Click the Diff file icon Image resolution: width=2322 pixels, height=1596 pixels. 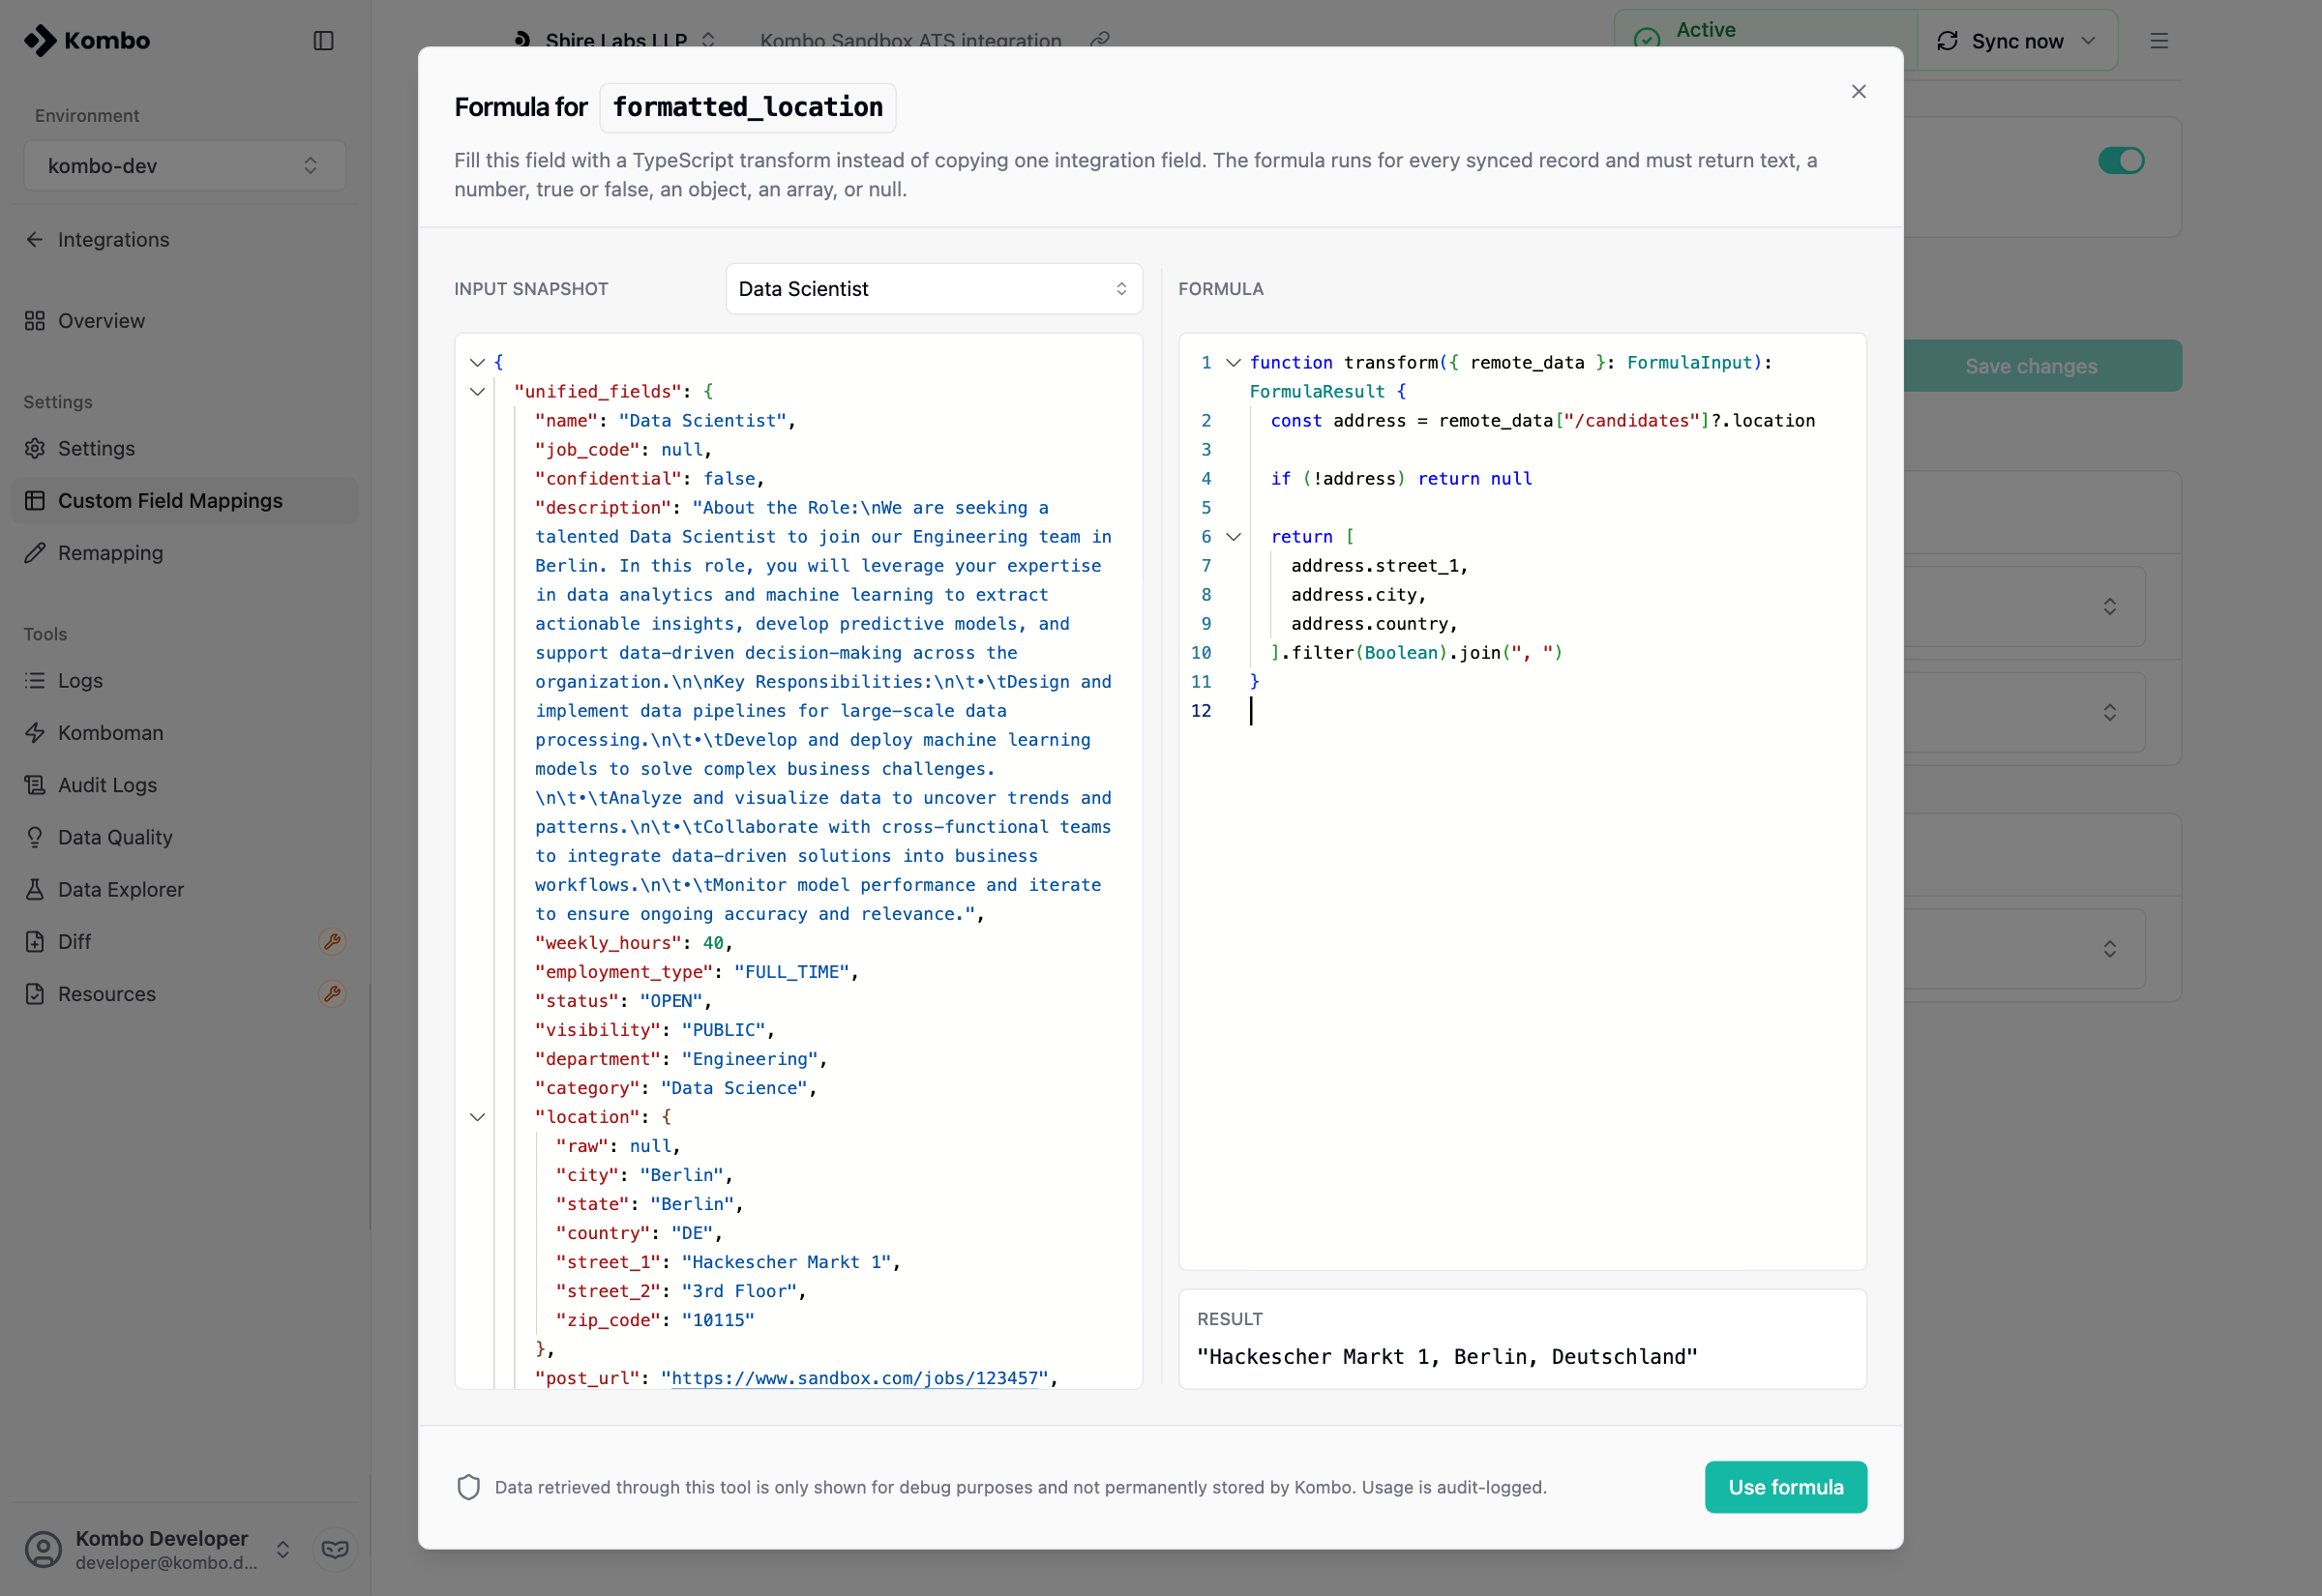[x=35, y=941]
